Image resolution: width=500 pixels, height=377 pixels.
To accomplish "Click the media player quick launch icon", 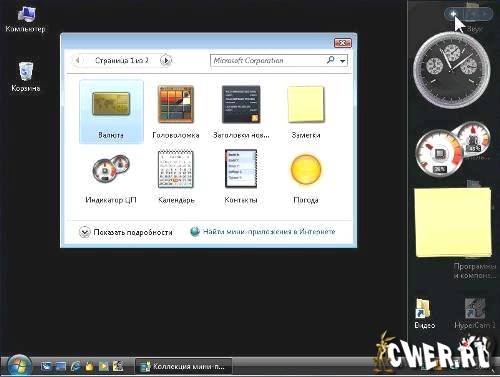I will [104, 367].
